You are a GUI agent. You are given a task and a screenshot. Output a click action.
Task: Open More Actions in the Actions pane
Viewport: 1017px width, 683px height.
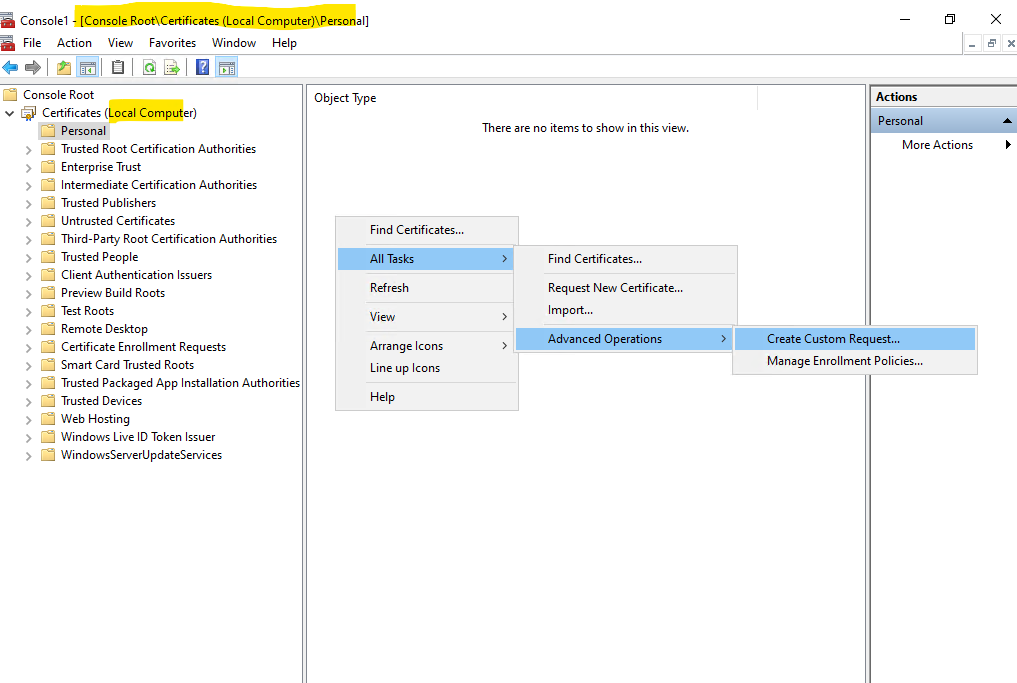tap(944, 145)
